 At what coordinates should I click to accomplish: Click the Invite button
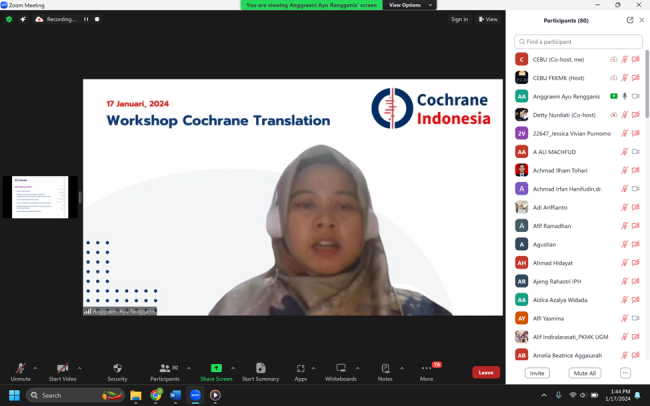point(537,373)
